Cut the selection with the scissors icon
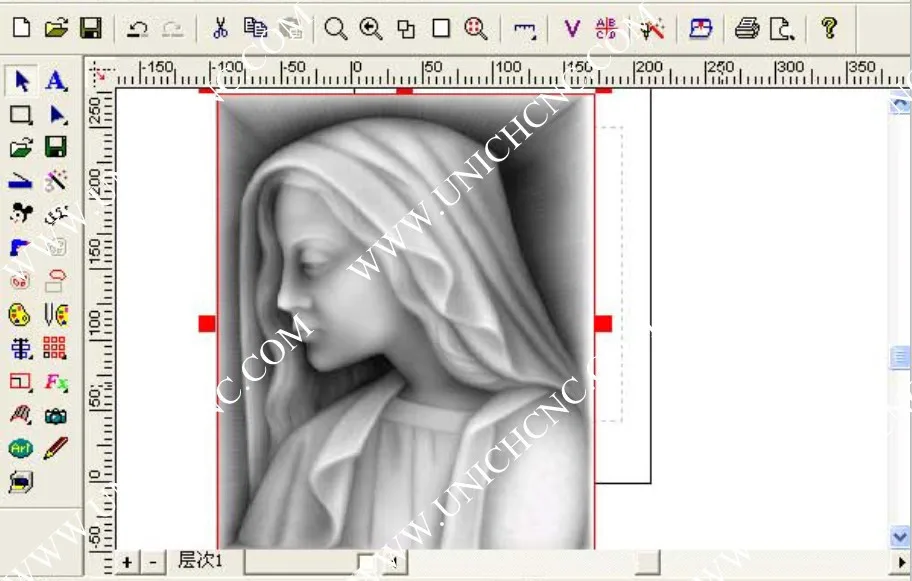The width and height of the screenshot is (912, 581). (220, 27)
